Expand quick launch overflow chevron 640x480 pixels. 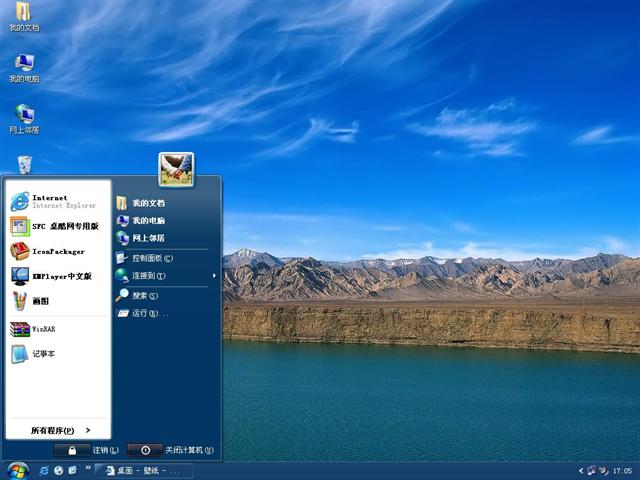(x=88, y=468)
